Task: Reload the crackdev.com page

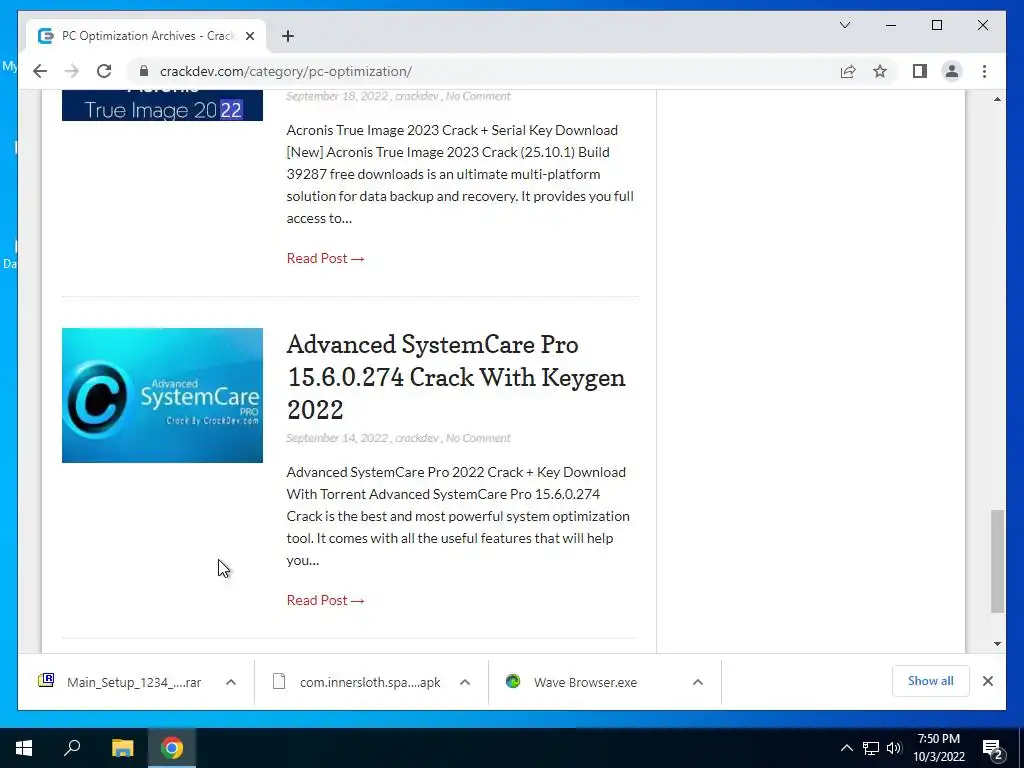Action: 104,71
